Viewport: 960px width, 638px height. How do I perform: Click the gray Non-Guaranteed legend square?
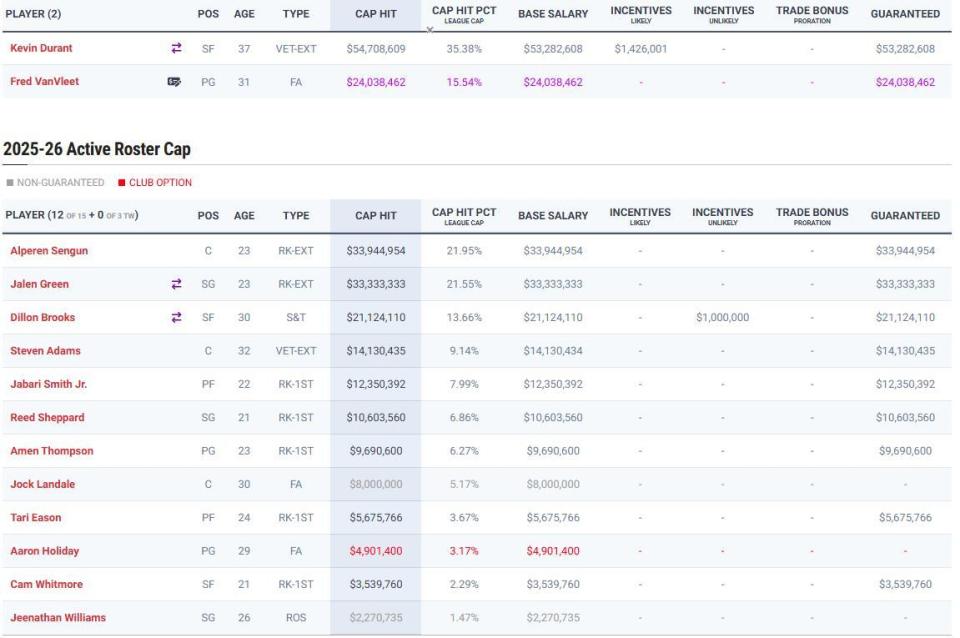point(10,182)
